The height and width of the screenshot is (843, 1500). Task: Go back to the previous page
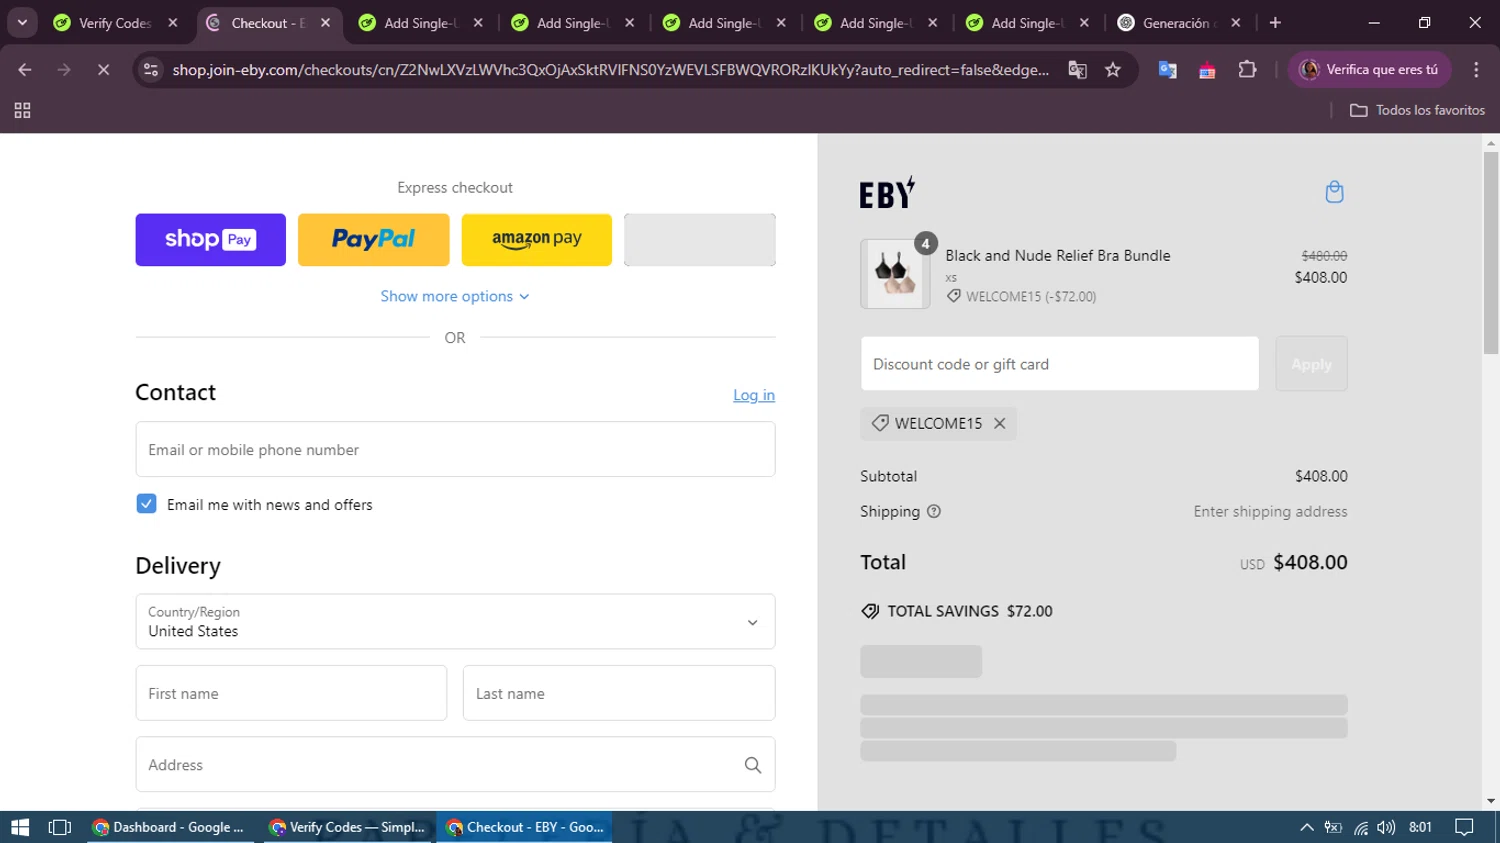(25, 69)
